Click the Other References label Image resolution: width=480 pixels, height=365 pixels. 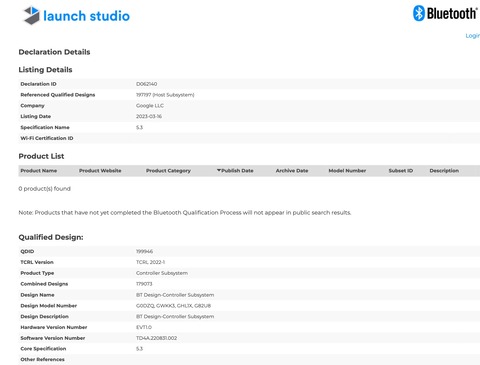click(x=42, y=359)
